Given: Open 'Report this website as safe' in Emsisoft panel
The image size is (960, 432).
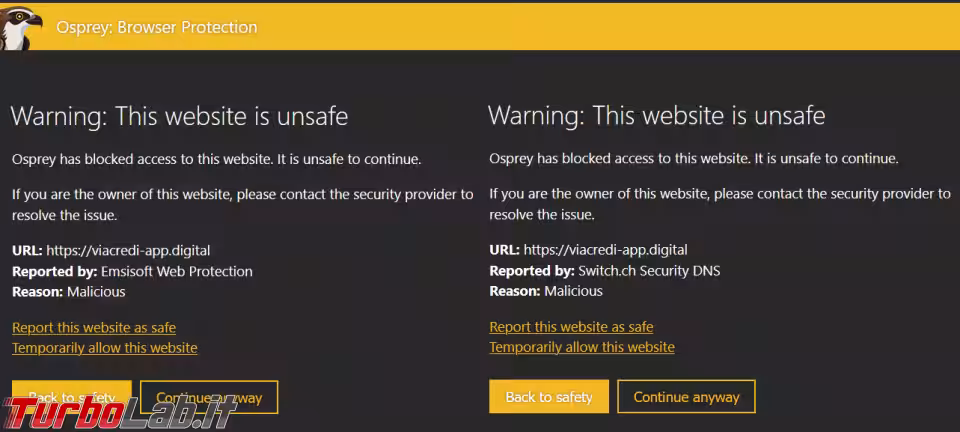Looking at the screenshot, I should coord(94,328).
